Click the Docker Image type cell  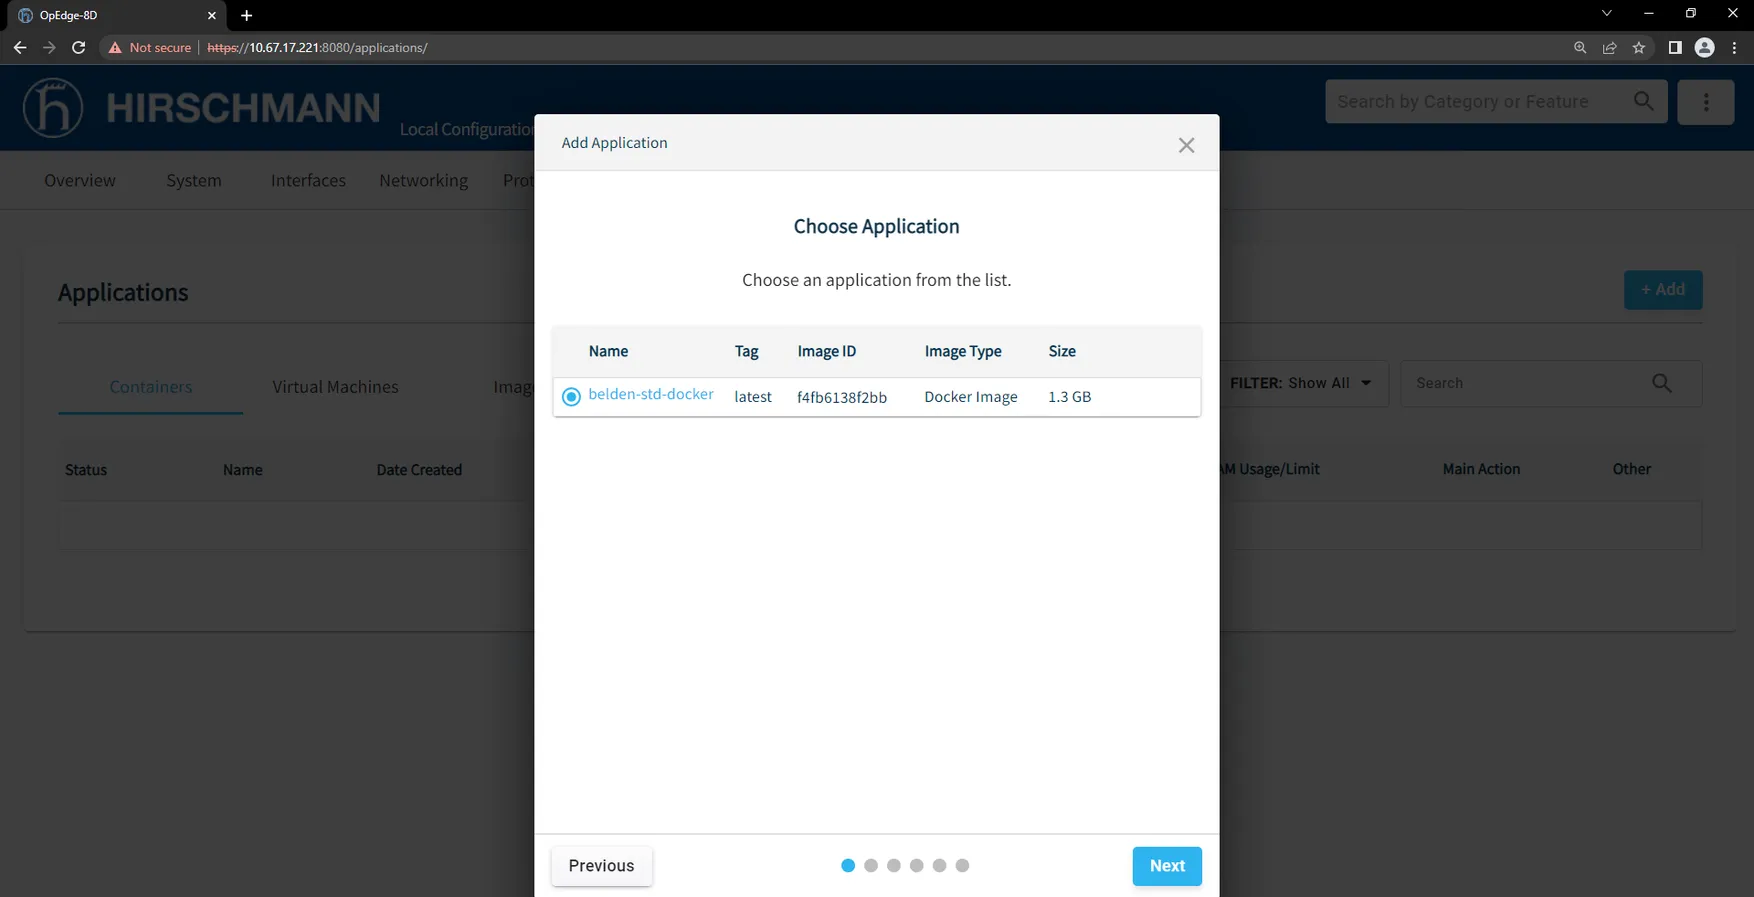point(971,397)
